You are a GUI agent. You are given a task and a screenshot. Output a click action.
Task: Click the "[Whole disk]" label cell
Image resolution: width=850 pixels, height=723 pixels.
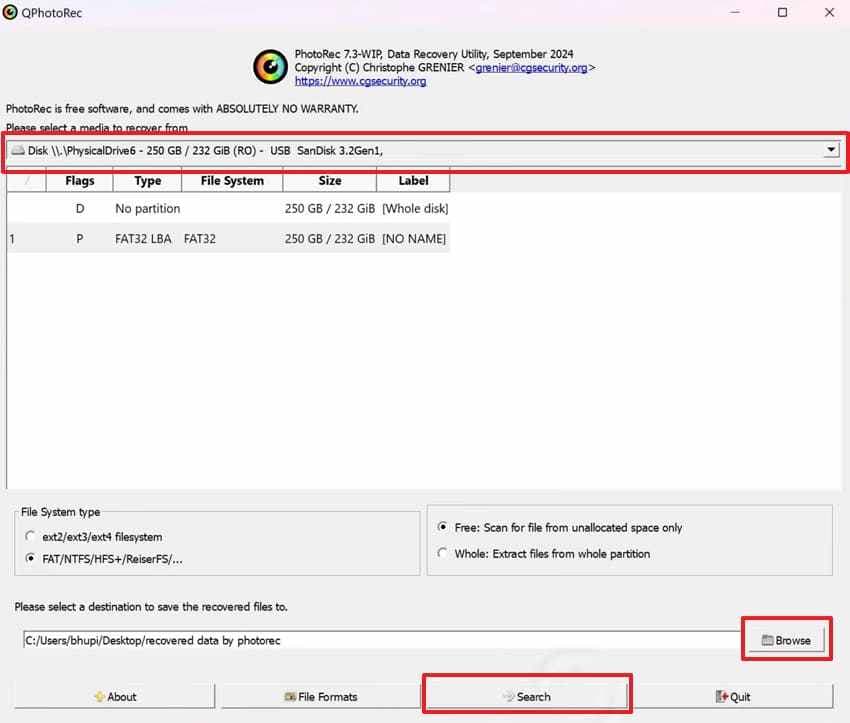click(415, 209)
